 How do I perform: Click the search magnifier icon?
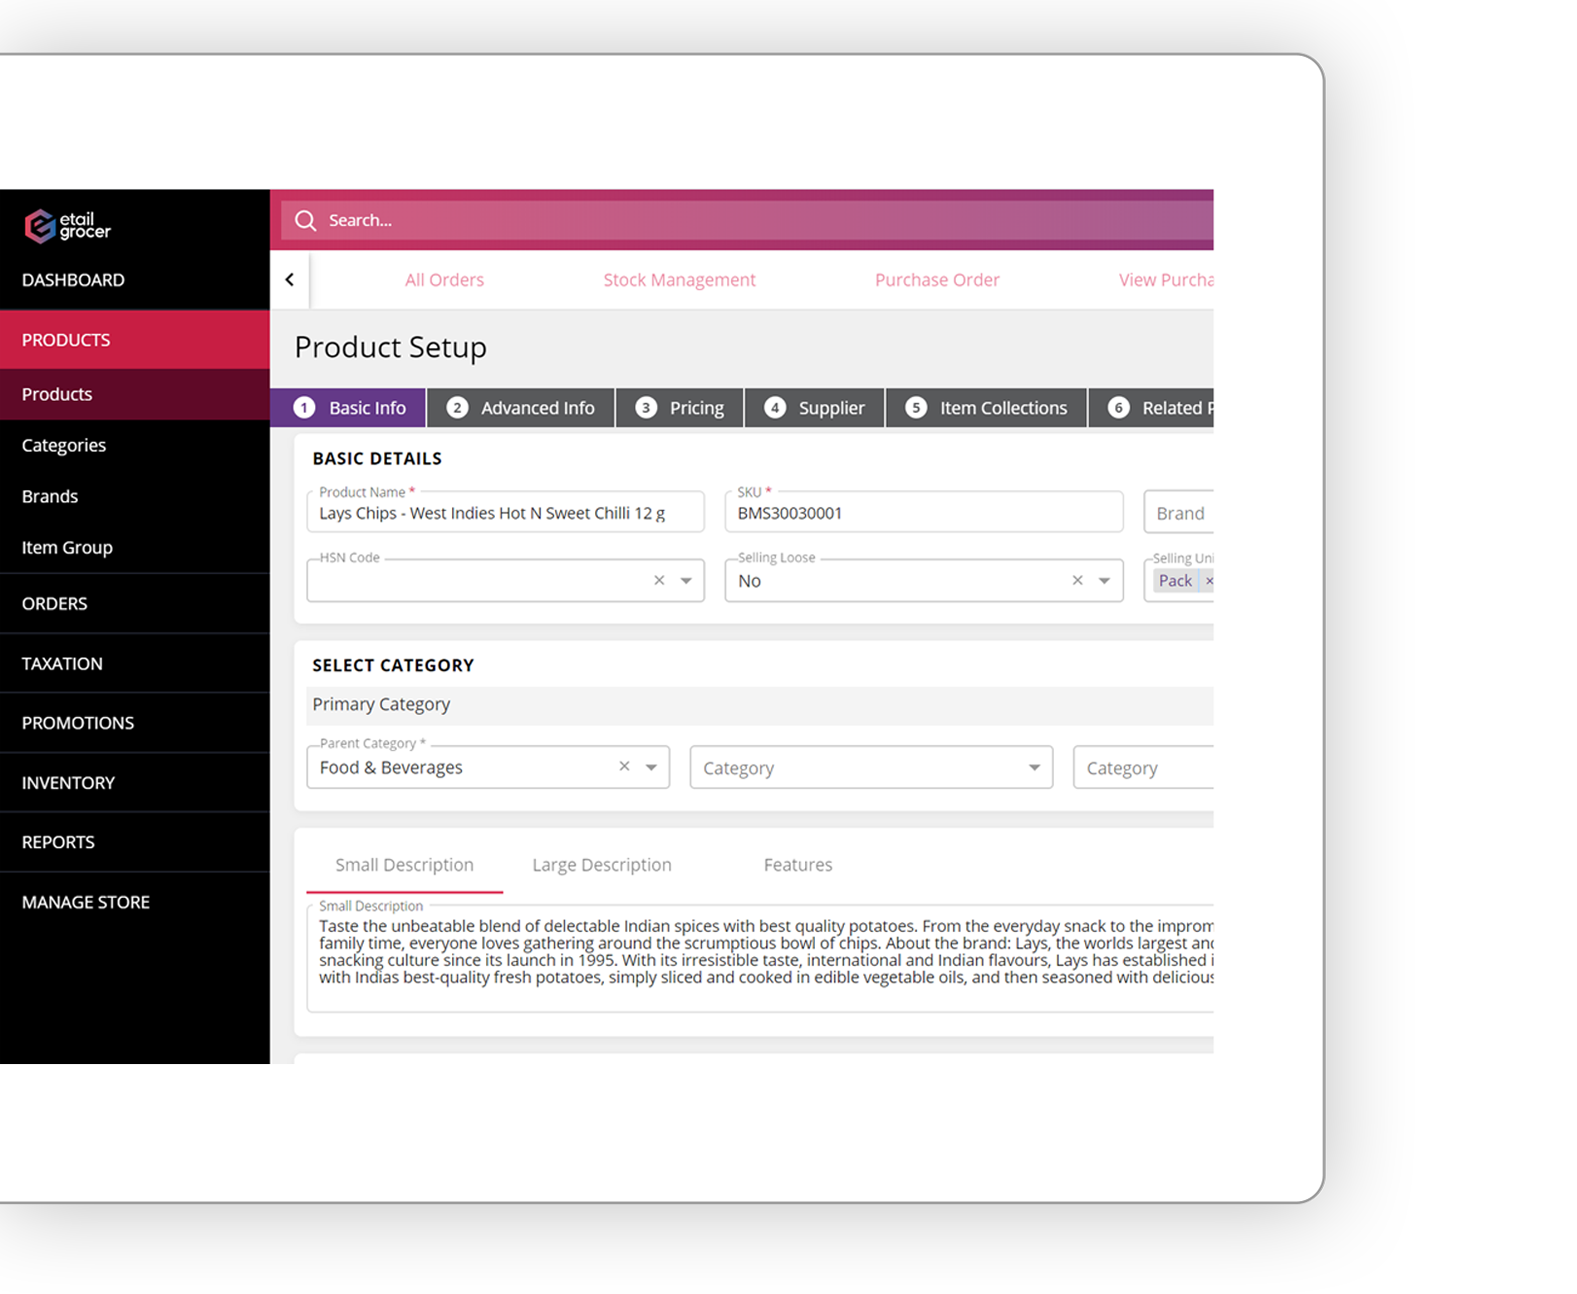click(305, 220)
